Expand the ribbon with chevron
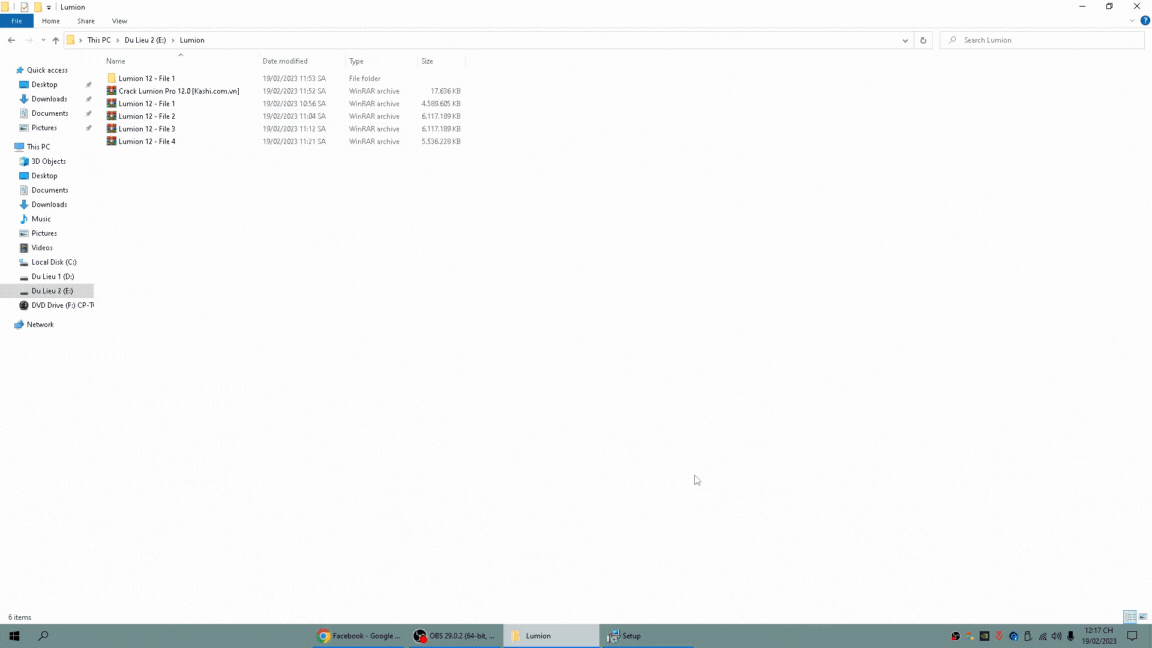Image resolution: width=1152 pixels, height=648 pixels. [x=1132, y=21]
